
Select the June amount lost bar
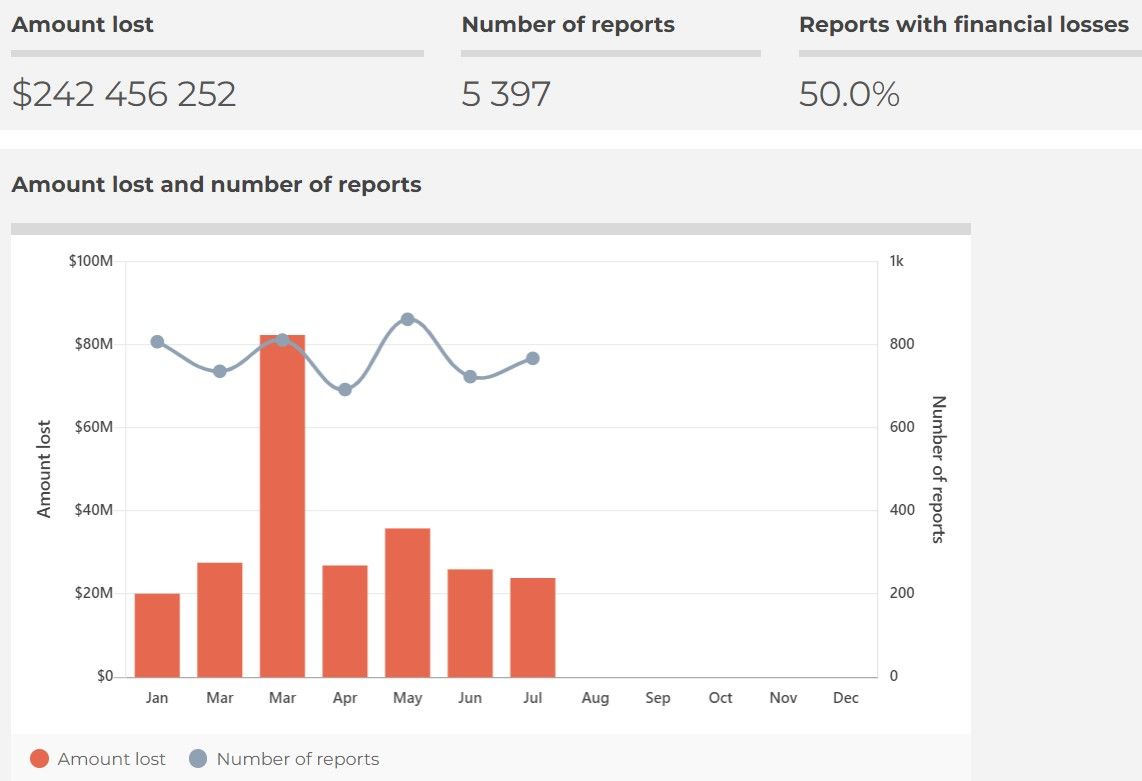pos(470,623)
